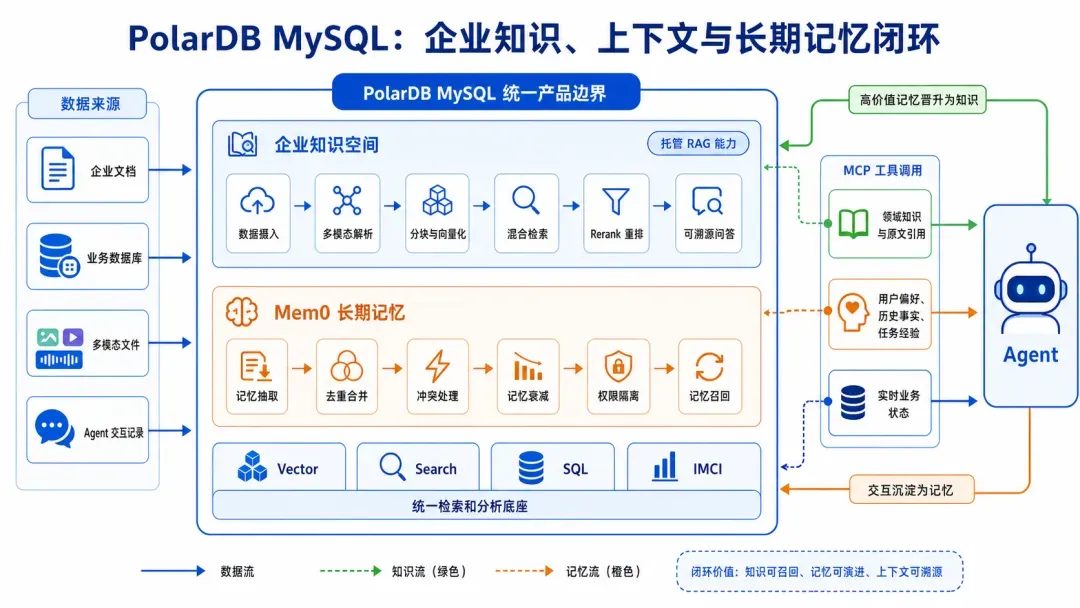This screenshot has width=1080, height=608.
Task: Click the Agent 交互记录 chat bubble icon
Action: click(x=54, y=429)
